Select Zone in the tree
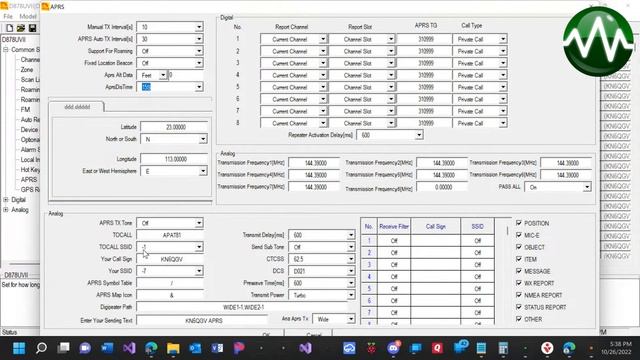This screenshot has width=640, height=360. click(27, 70)
